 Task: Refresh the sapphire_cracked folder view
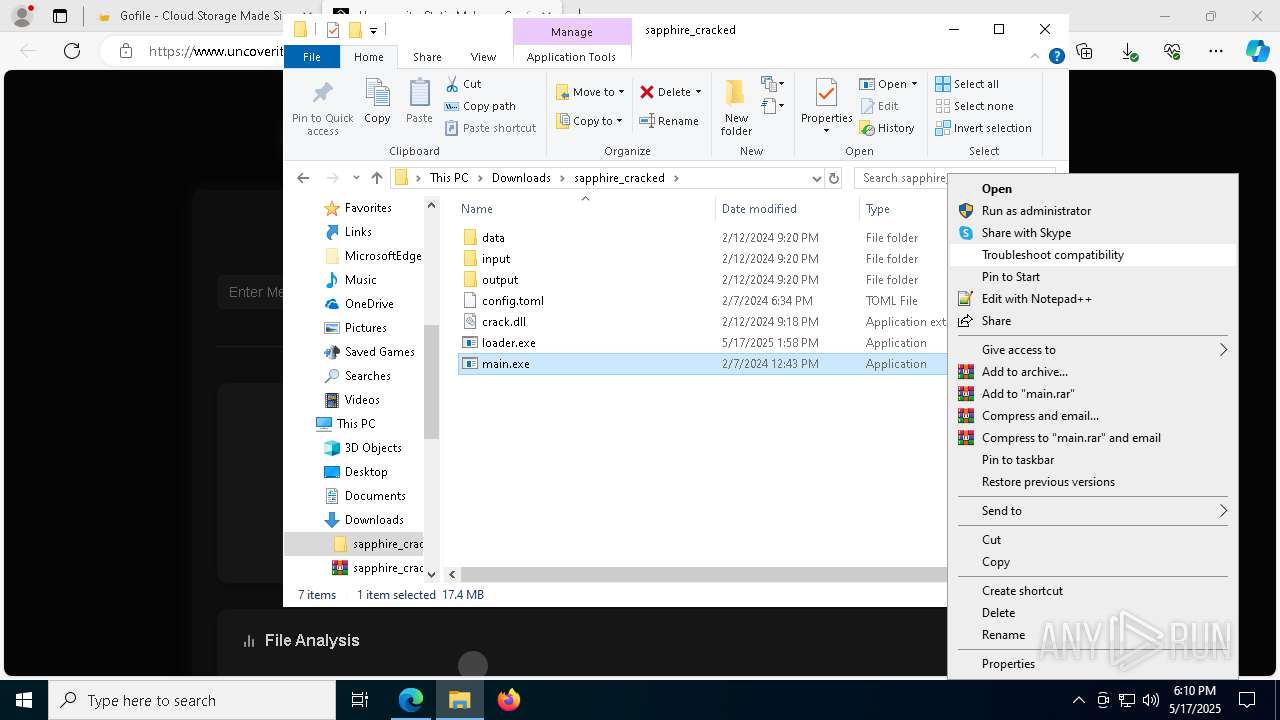[x=834, y=178]
